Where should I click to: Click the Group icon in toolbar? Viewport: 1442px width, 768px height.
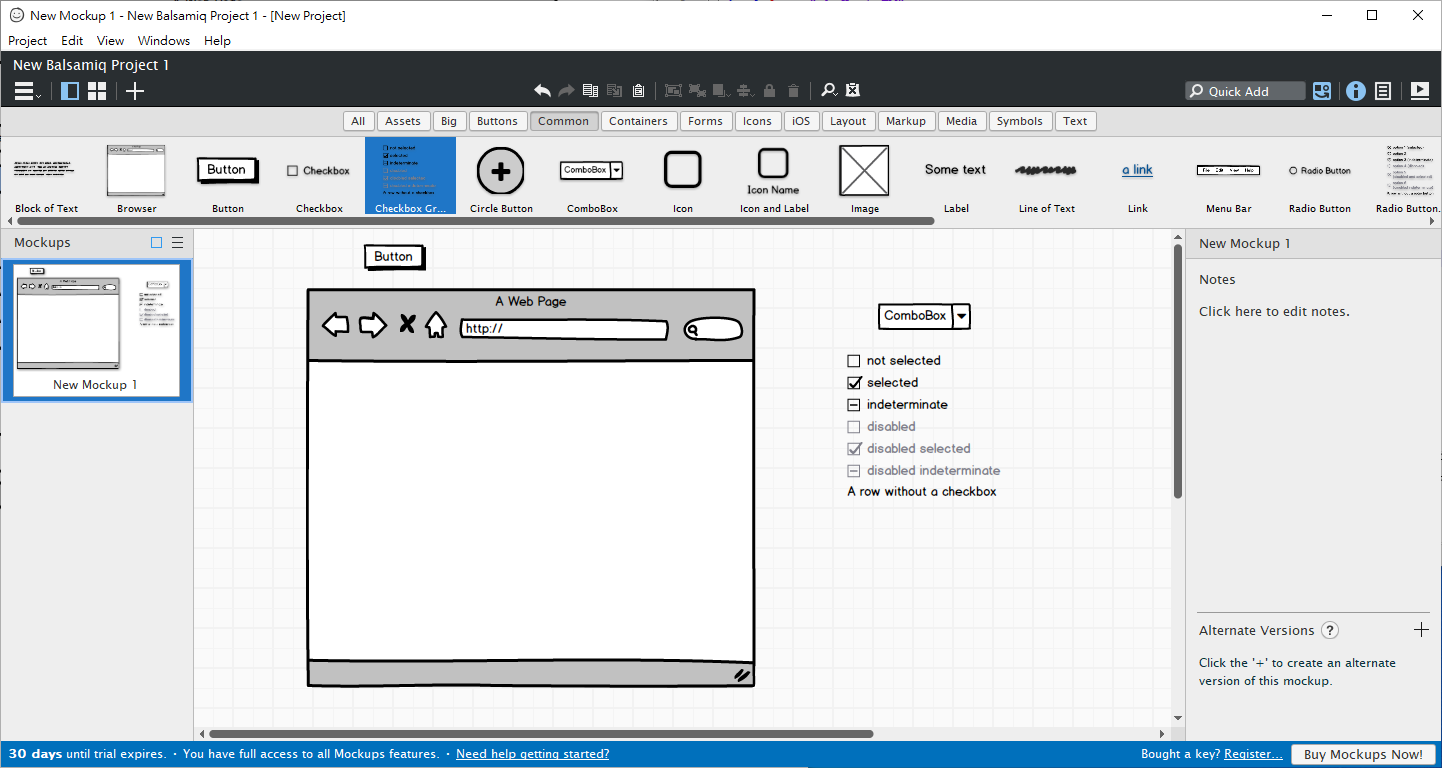coord(673,91)
